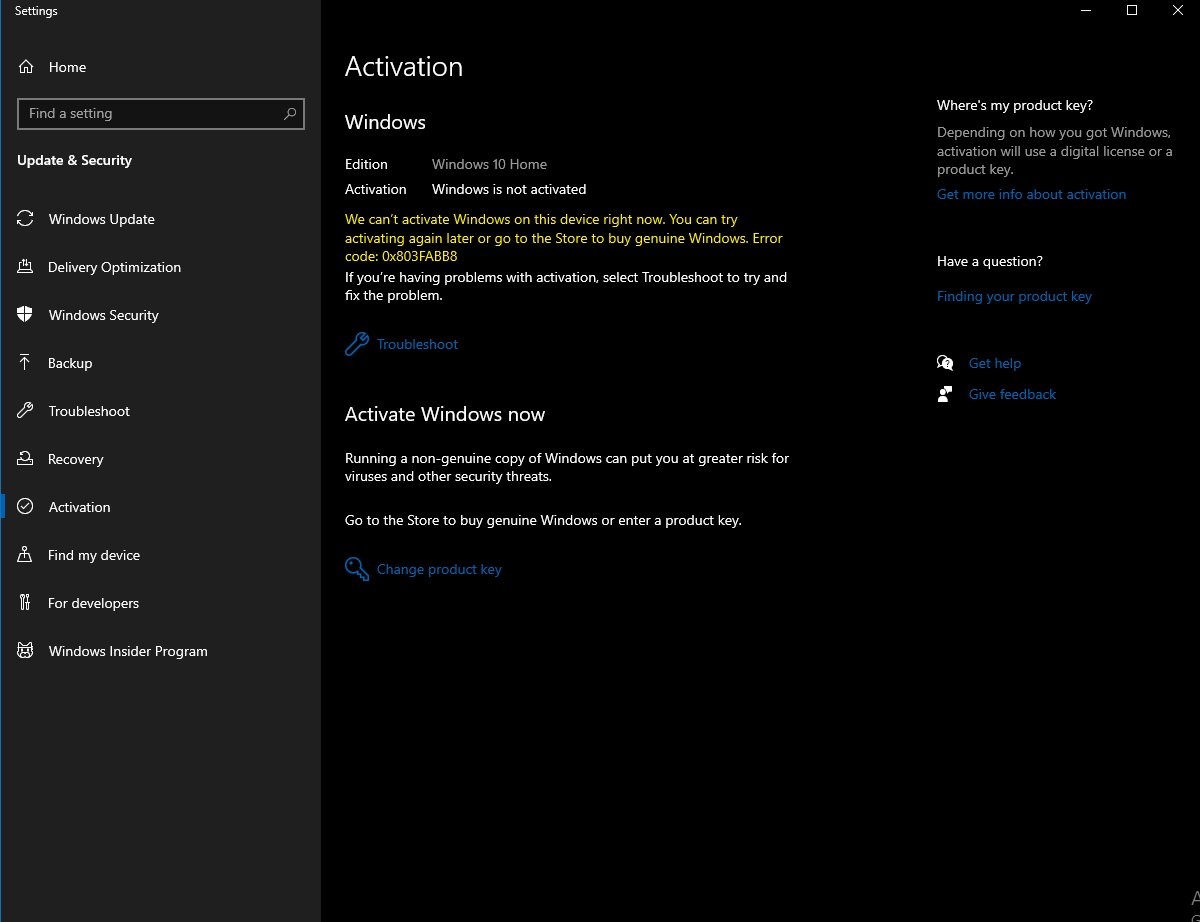Click the Backup upload arrow icon
The image size is (1200, 922).
coord(26,363)
